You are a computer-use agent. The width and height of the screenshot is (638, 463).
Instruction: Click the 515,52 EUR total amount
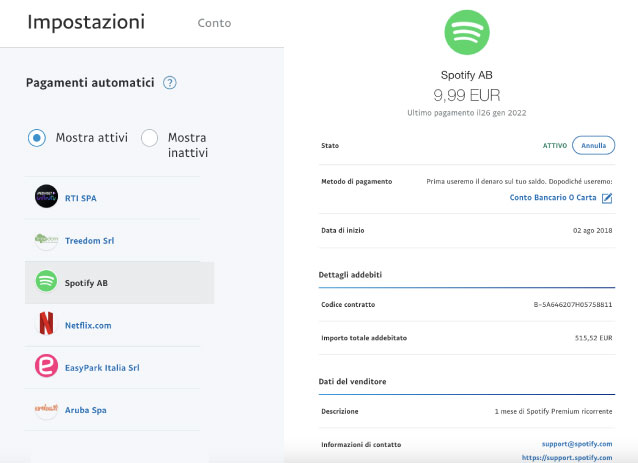593,338
